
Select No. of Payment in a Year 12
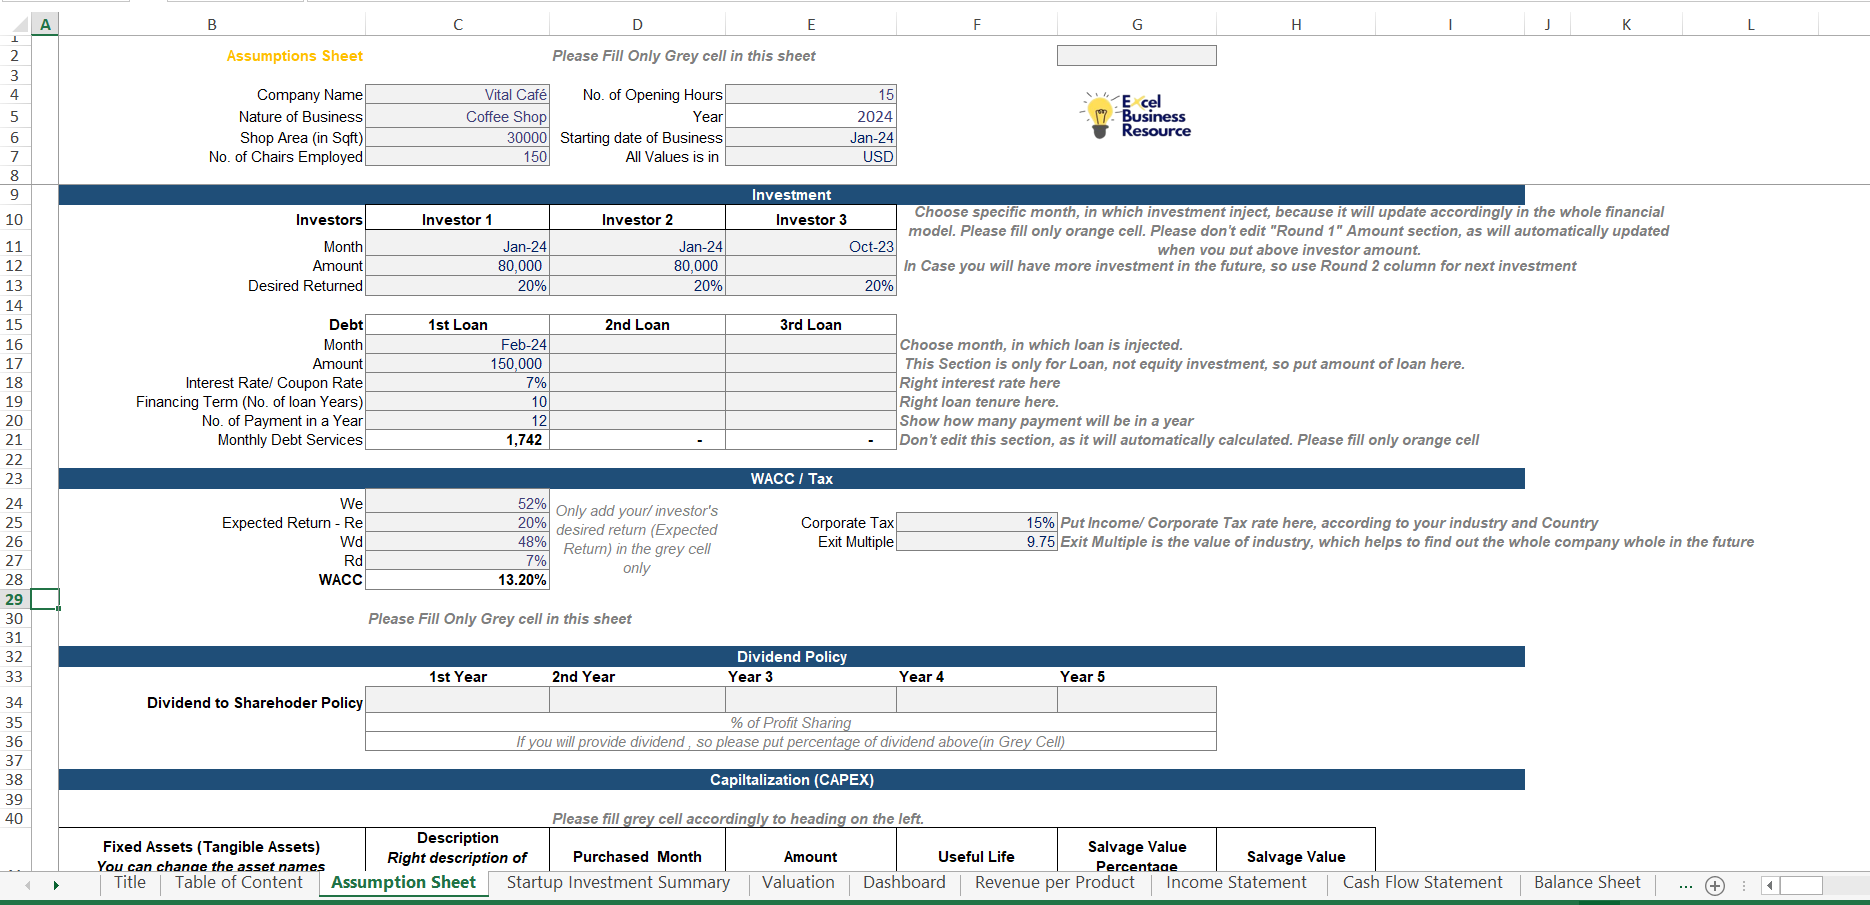pyautogui.click(x=457, y=421)
